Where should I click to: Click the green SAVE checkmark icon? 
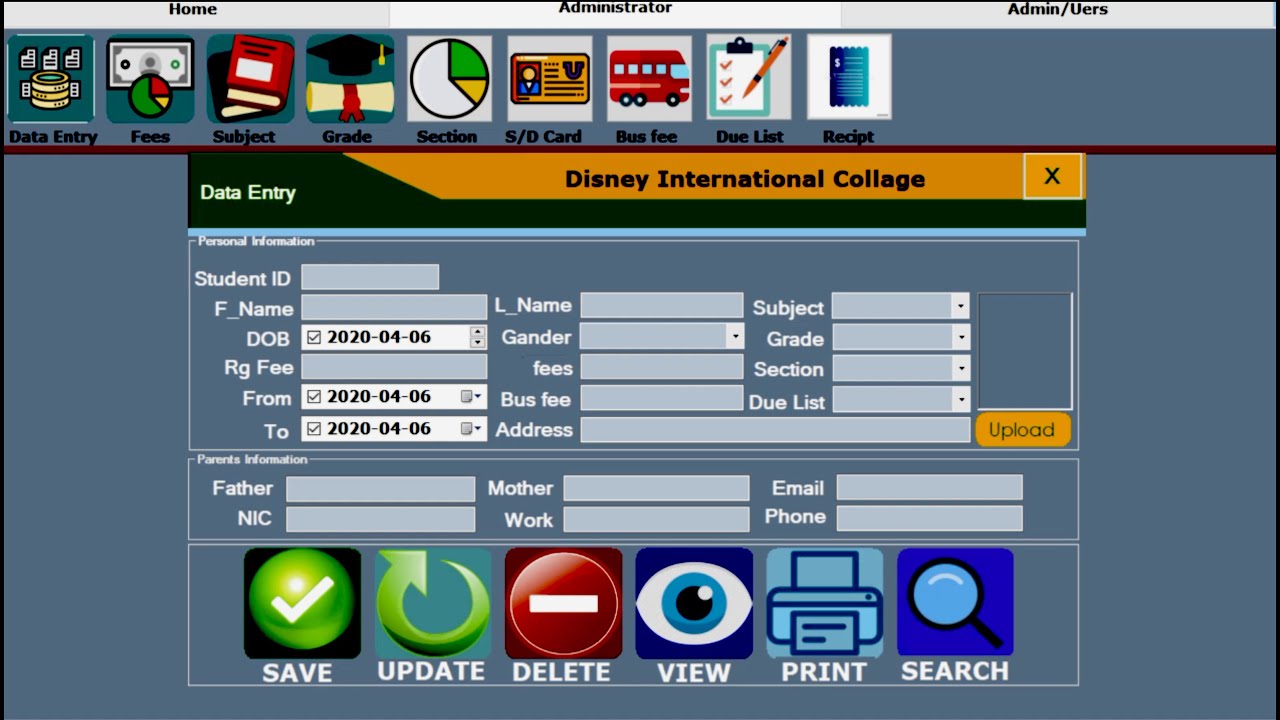(x=303, y=603)
